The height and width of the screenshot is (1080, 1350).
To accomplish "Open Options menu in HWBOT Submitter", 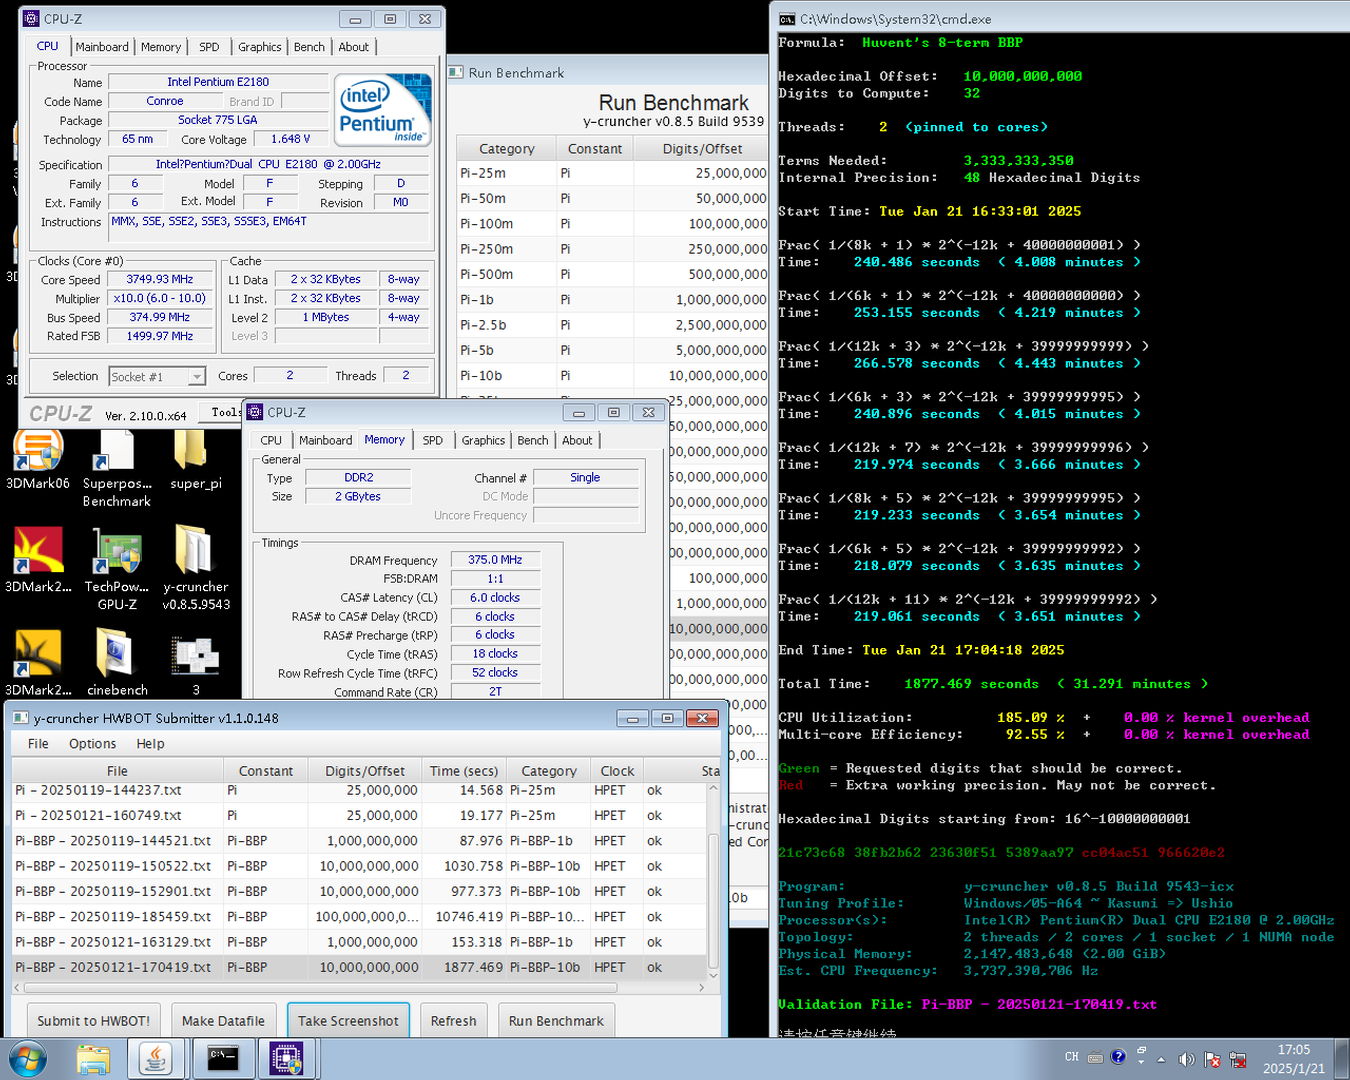I will tap(92, 744).
